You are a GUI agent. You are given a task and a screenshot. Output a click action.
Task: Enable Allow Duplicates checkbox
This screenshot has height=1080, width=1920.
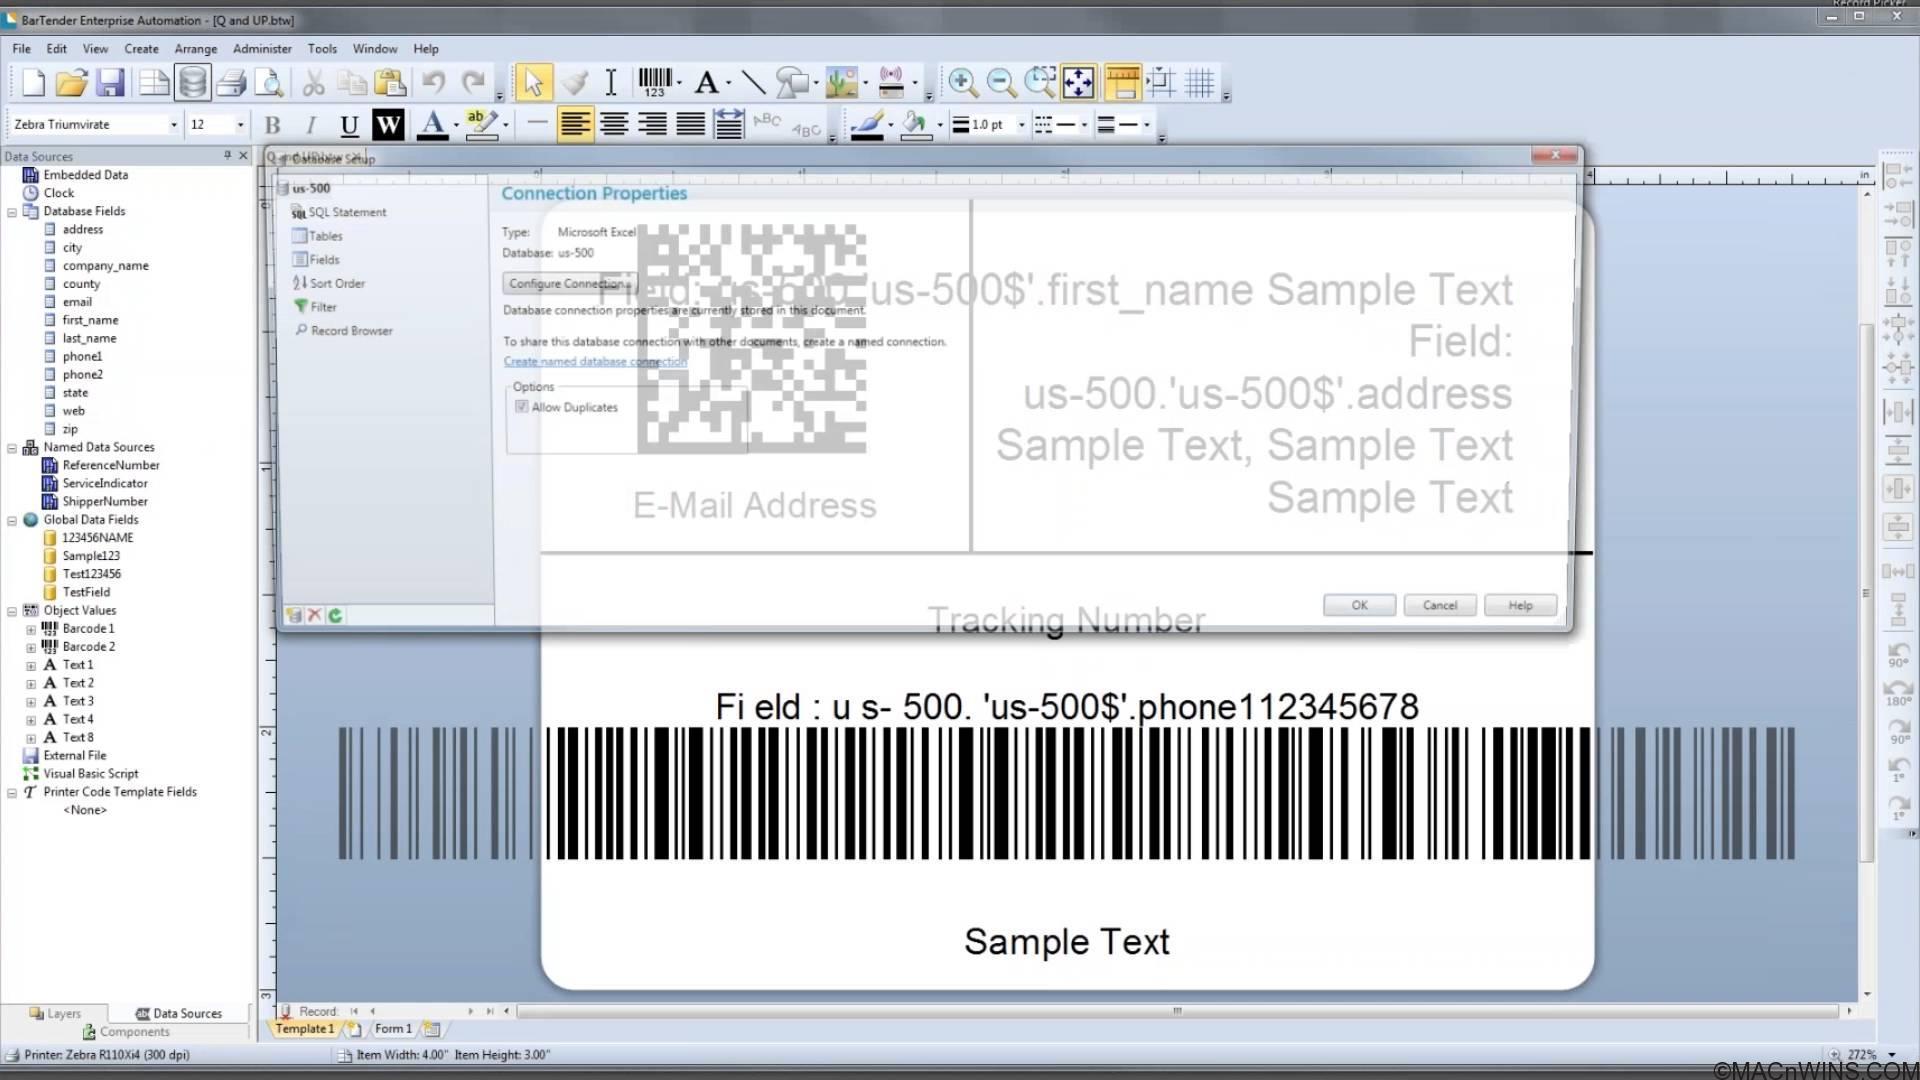click(x=522, y=406)
